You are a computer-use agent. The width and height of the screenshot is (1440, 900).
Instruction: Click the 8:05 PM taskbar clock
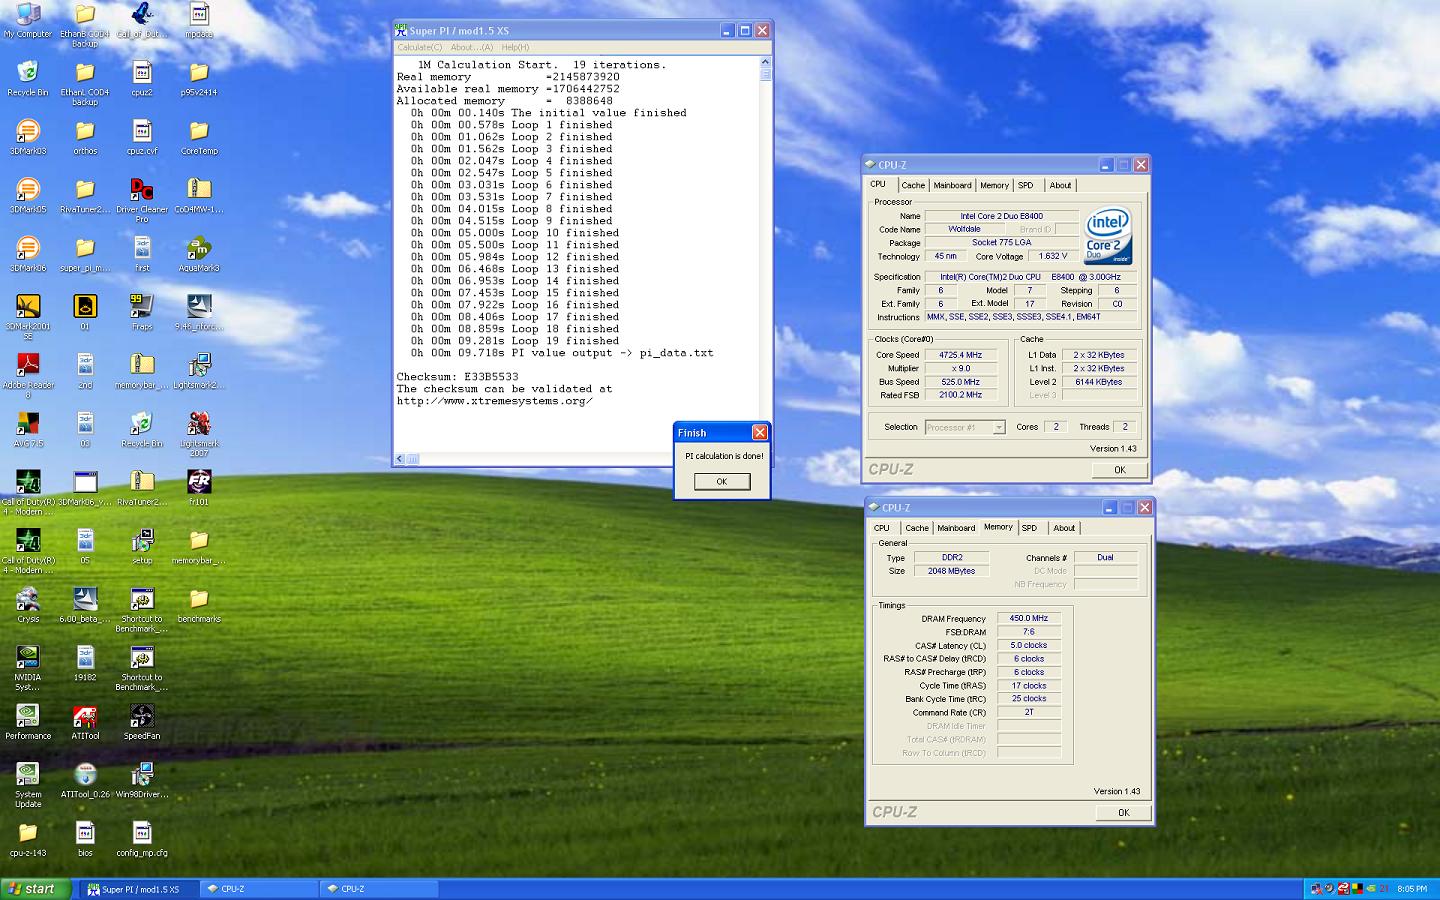click(1412, 889)
